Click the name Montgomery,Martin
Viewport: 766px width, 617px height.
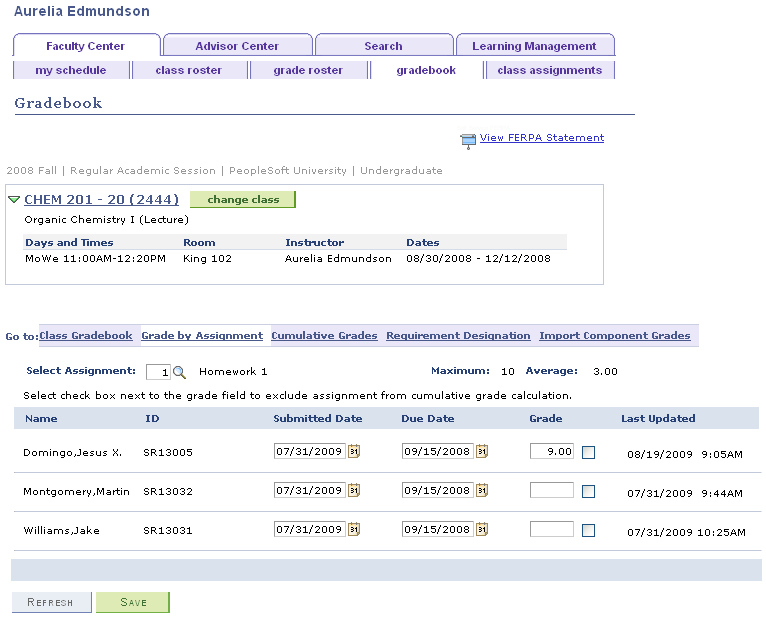pyautogui.click(x=76, y=492)
